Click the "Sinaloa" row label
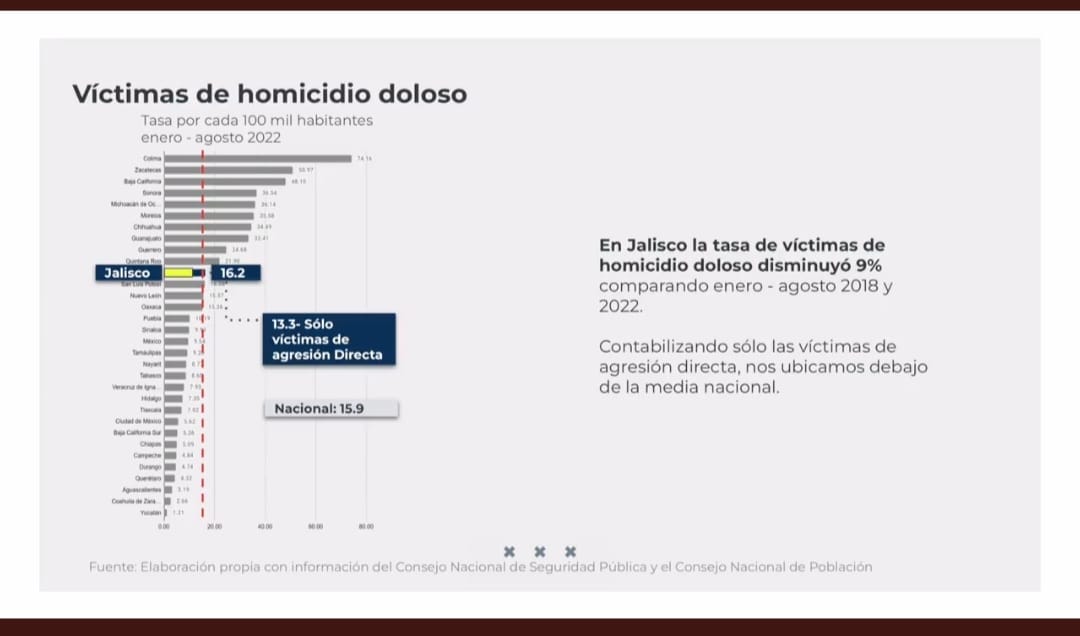The image size is (1080, 636). point(152,330)
